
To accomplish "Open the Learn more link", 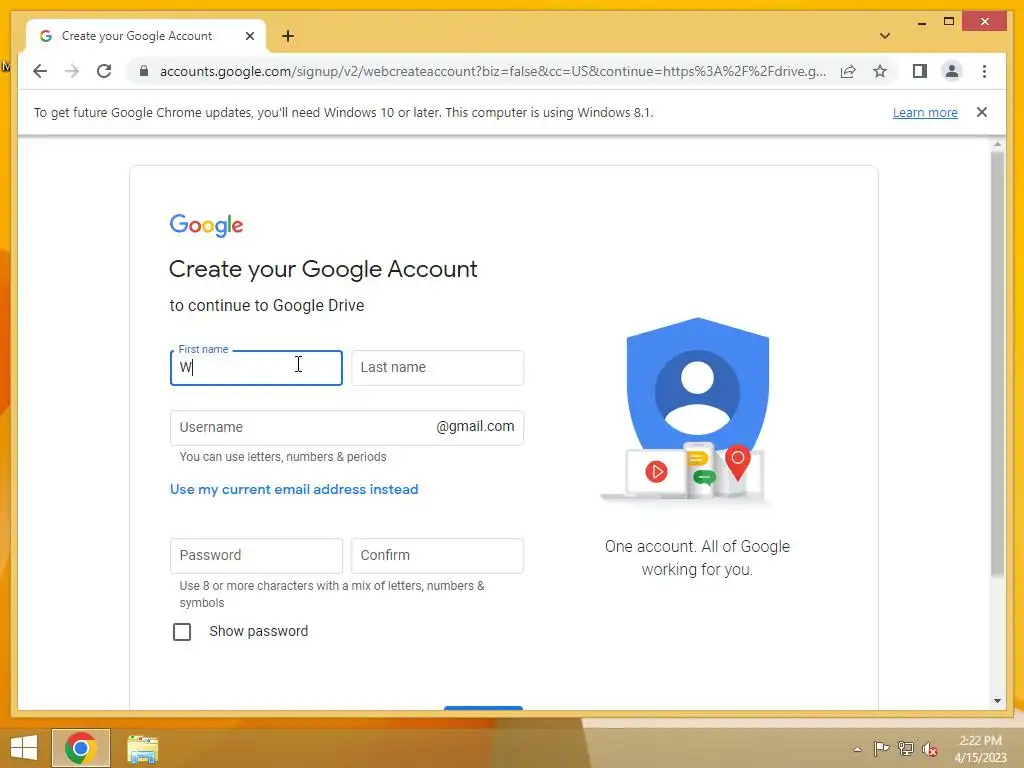I will click(x=925, y=112).
